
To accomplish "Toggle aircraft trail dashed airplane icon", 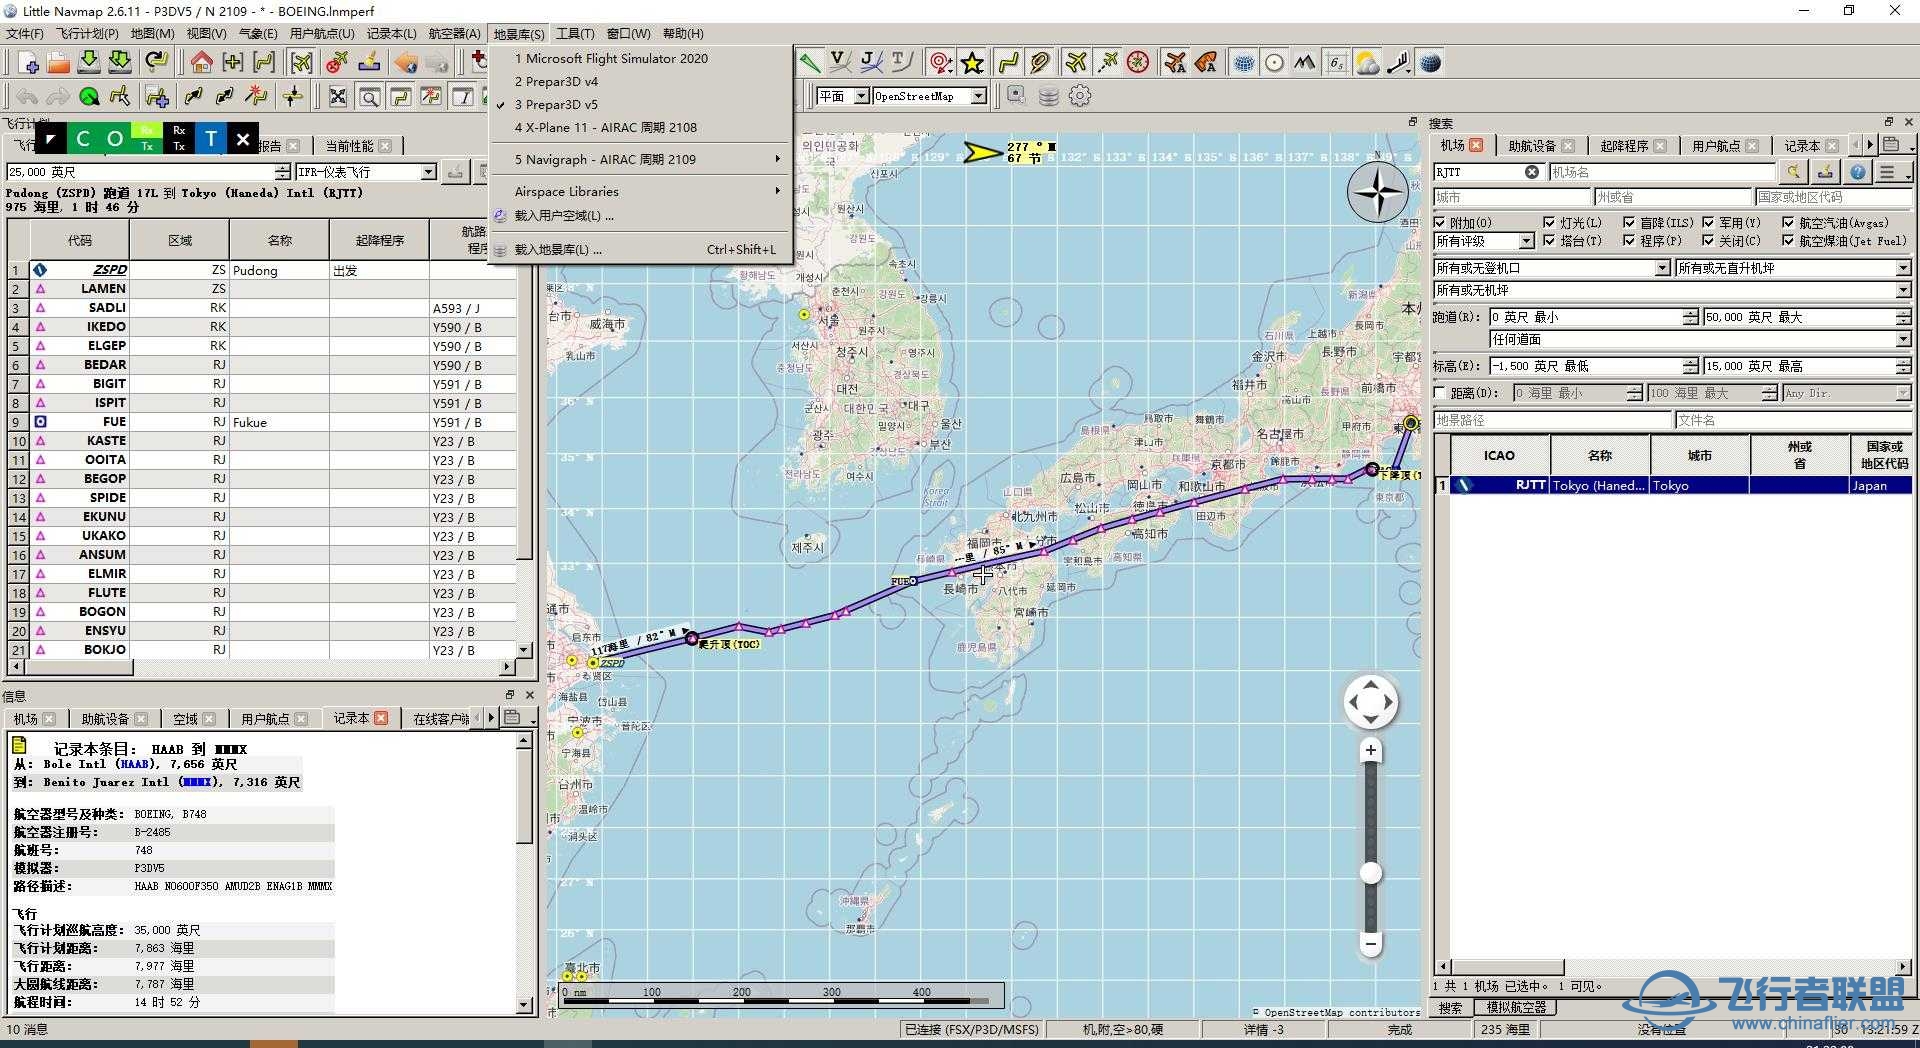I will (1107, 63).
